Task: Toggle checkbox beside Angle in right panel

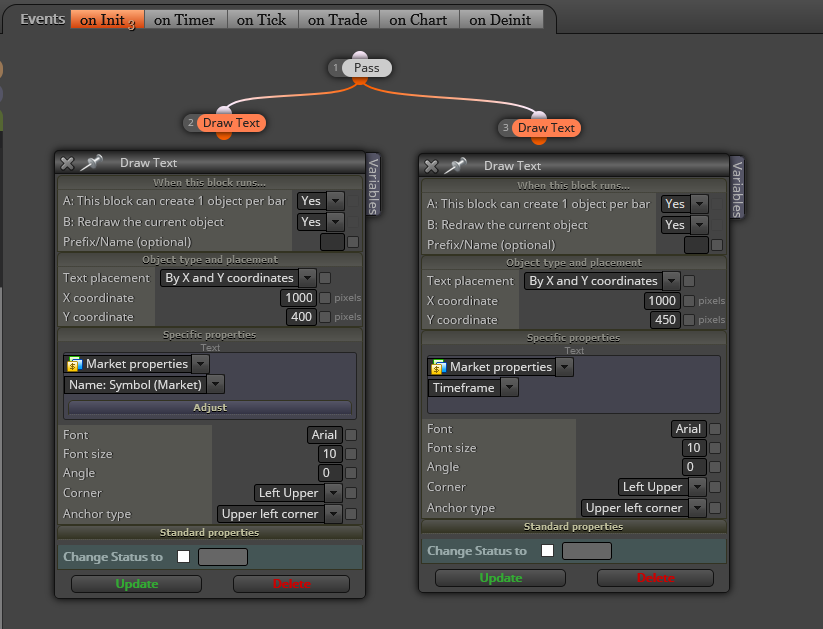Action: click(x=715, y=467)
